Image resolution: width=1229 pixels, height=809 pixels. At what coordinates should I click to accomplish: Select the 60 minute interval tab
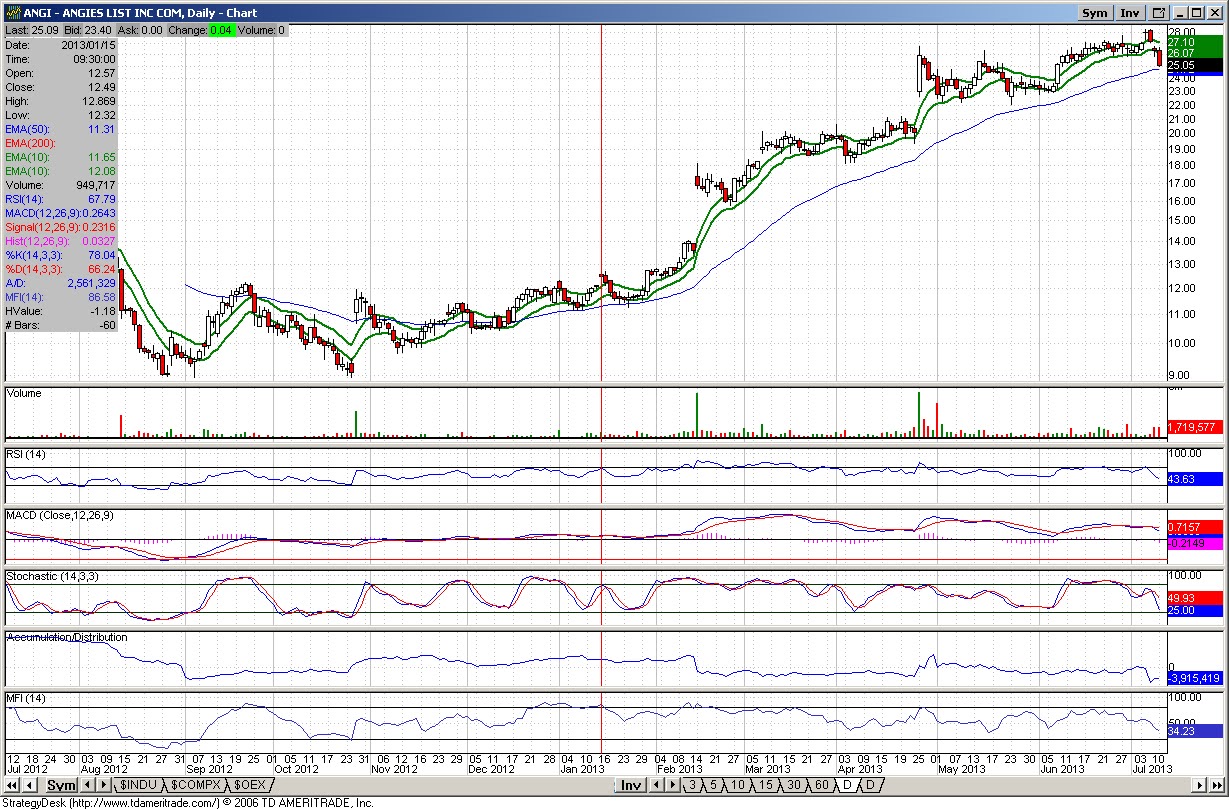coord(820,786)
